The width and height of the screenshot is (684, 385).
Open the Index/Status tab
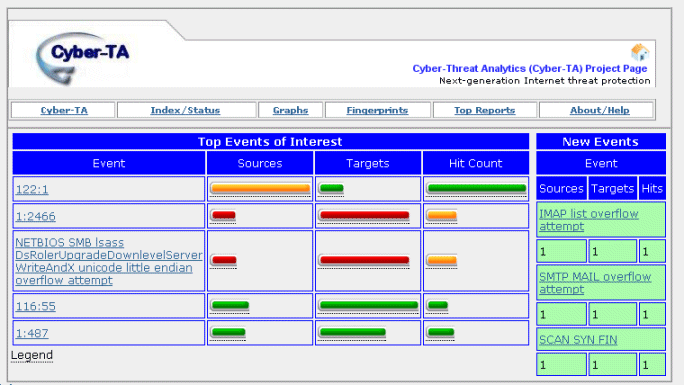tap(185, 110)
